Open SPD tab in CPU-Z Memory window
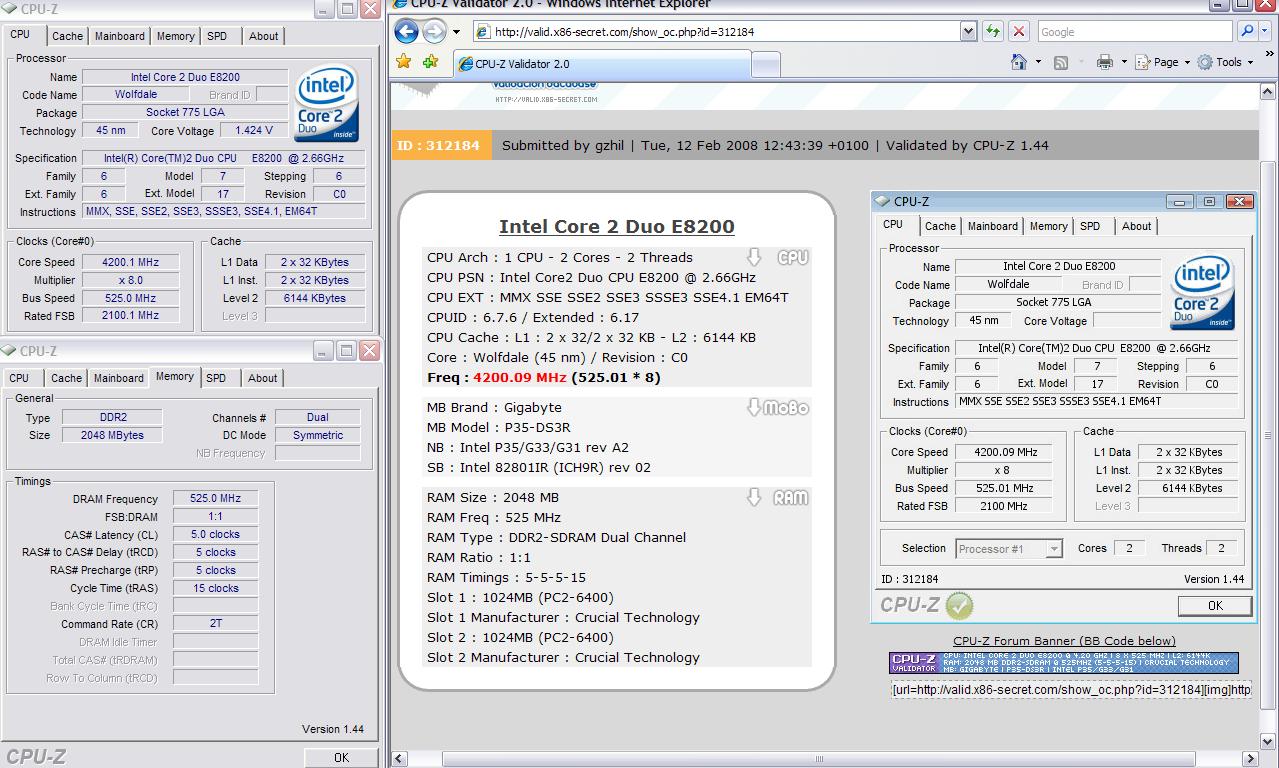Screen dimensions: 1279x768 [216, 378]
